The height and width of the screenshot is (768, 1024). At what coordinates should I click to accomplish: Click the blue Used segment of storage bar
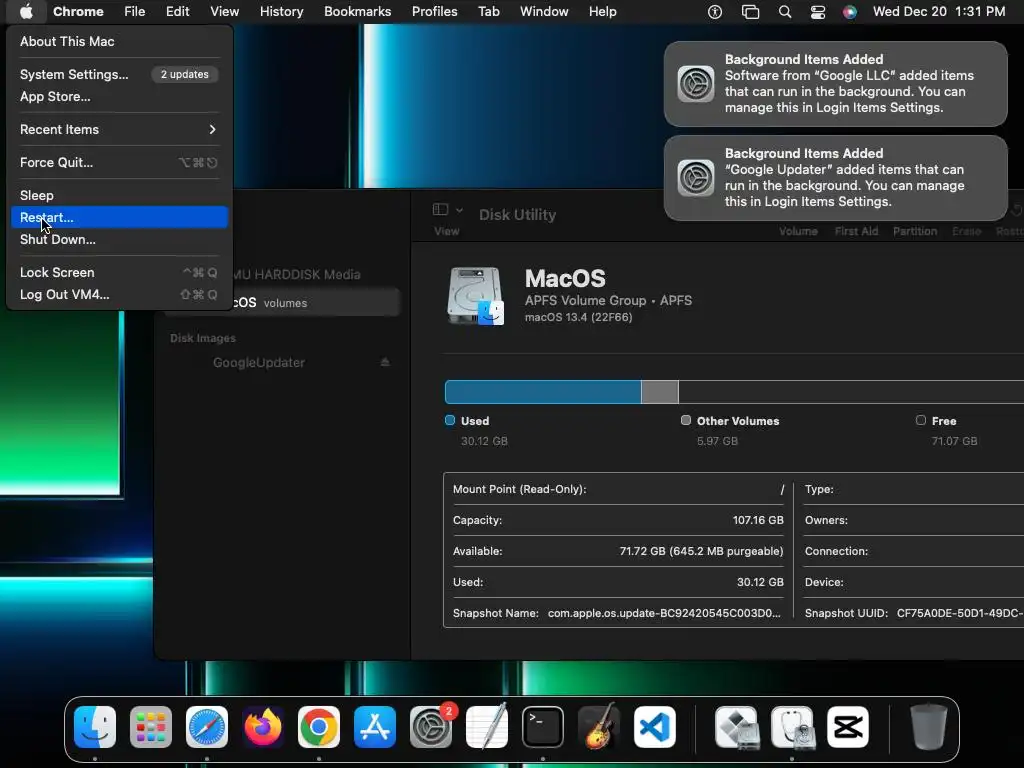click(x=543, y=392)
